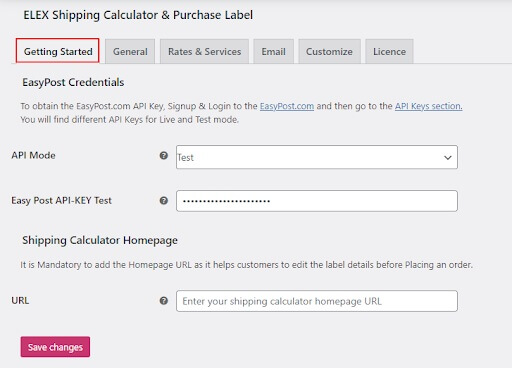Click the help icon beside Easy Post API-KEY Test
Viewport: 512px width, 368px height.
[164, 201]
